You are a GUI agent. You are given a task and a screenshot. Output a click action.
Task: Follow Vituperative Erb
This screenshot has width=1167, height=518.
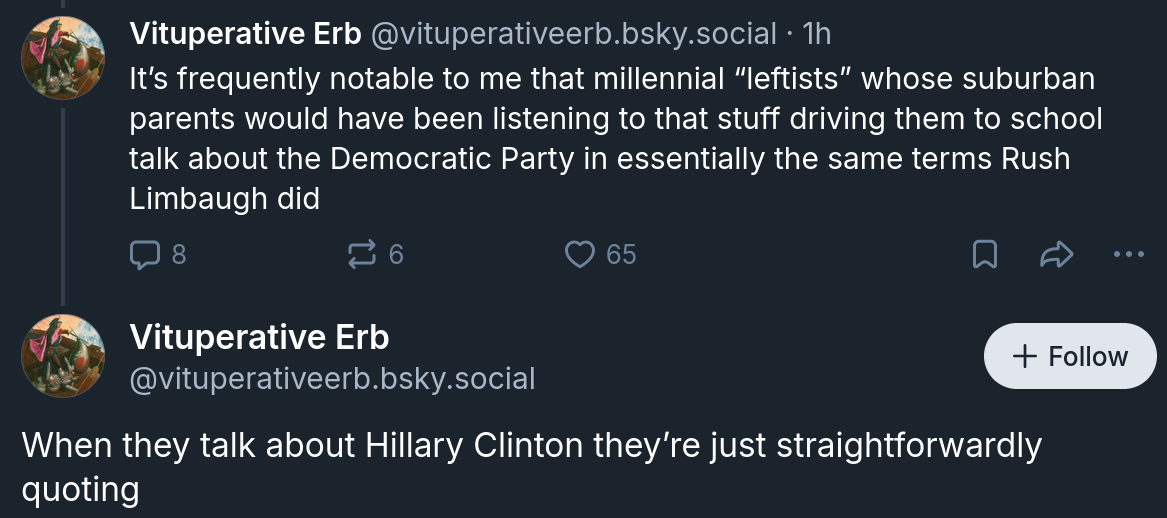tap(1070, 356)
